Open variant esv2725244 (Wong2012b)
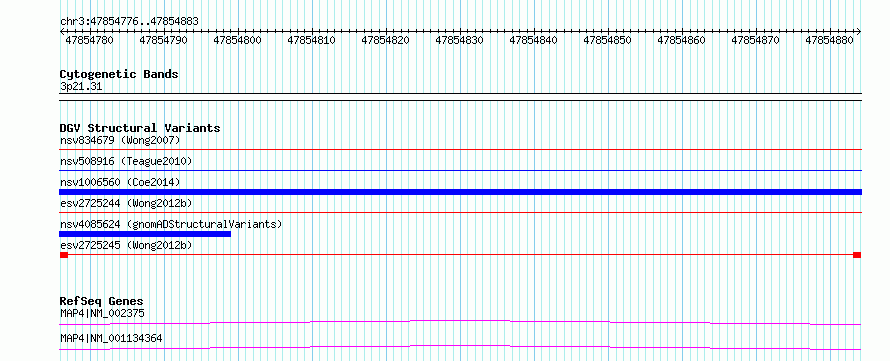 [x=126, y=203]
